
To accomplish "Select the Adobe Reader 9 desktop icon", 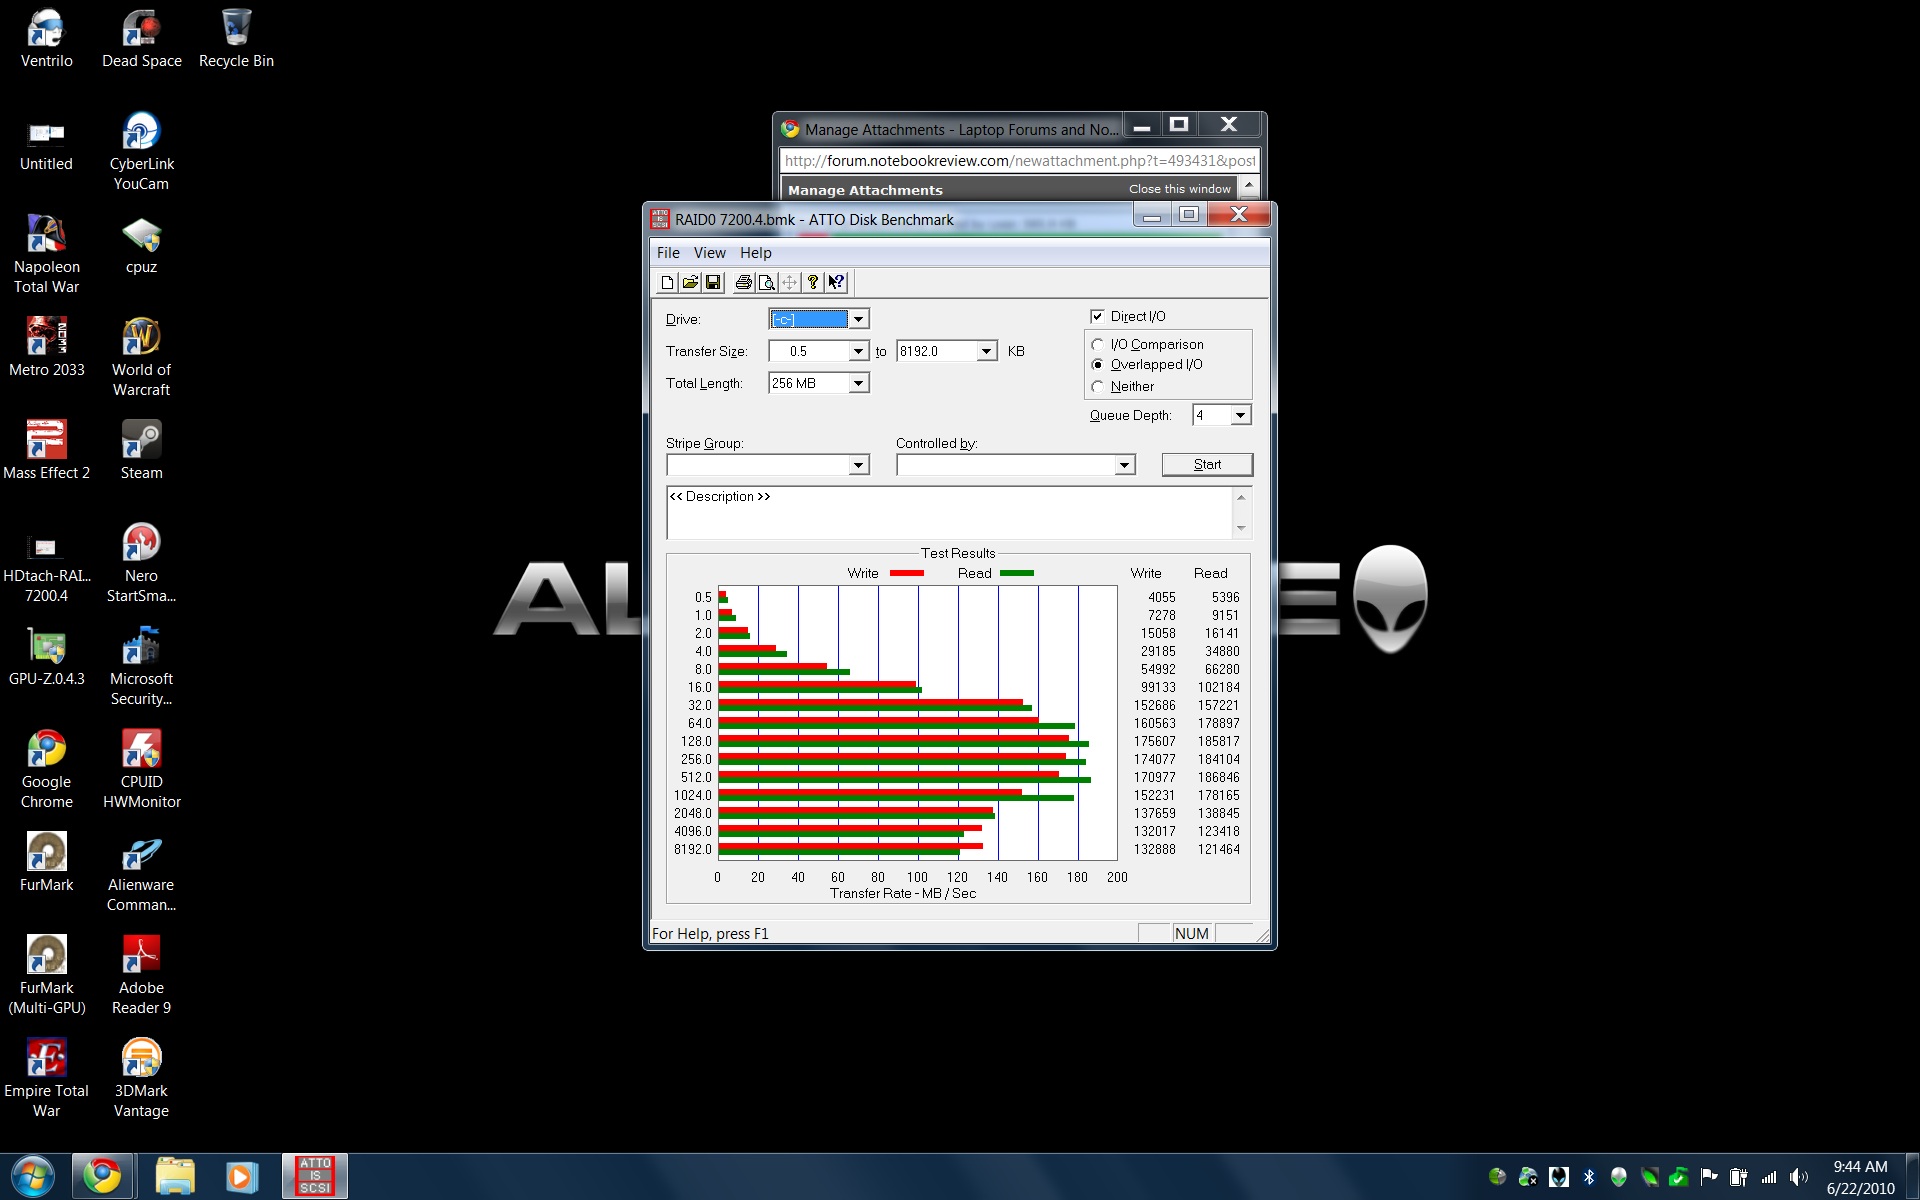I will tap(141, 975).
